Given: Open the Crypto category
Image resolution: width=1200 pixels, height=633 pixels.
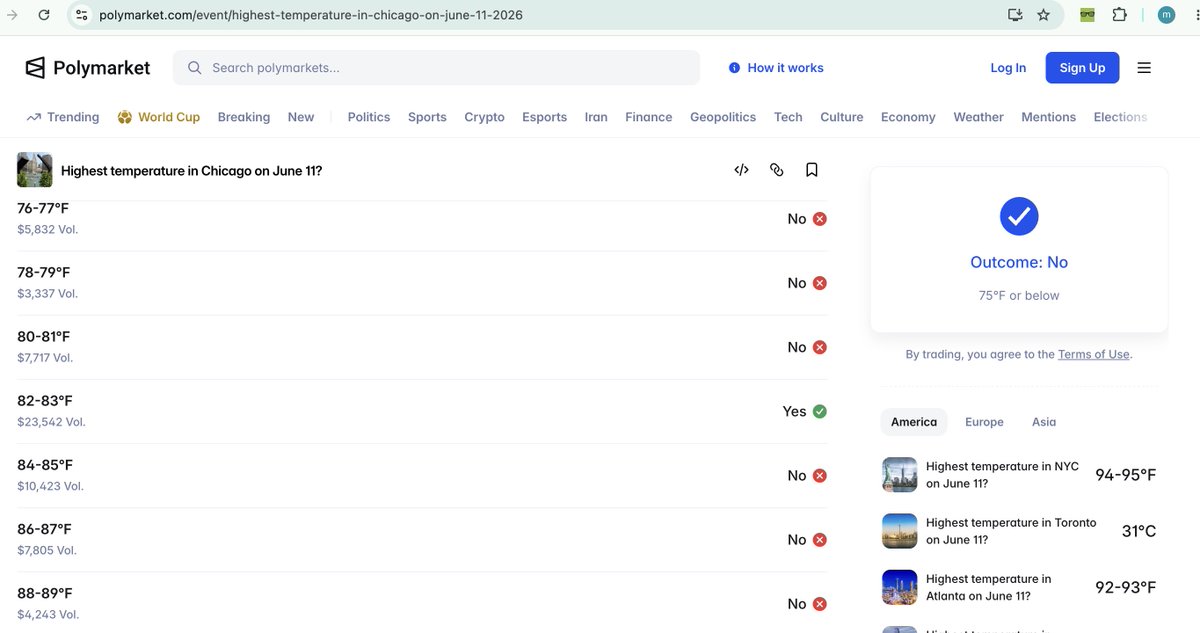Looking at the screenshot, I should [484, 117].
